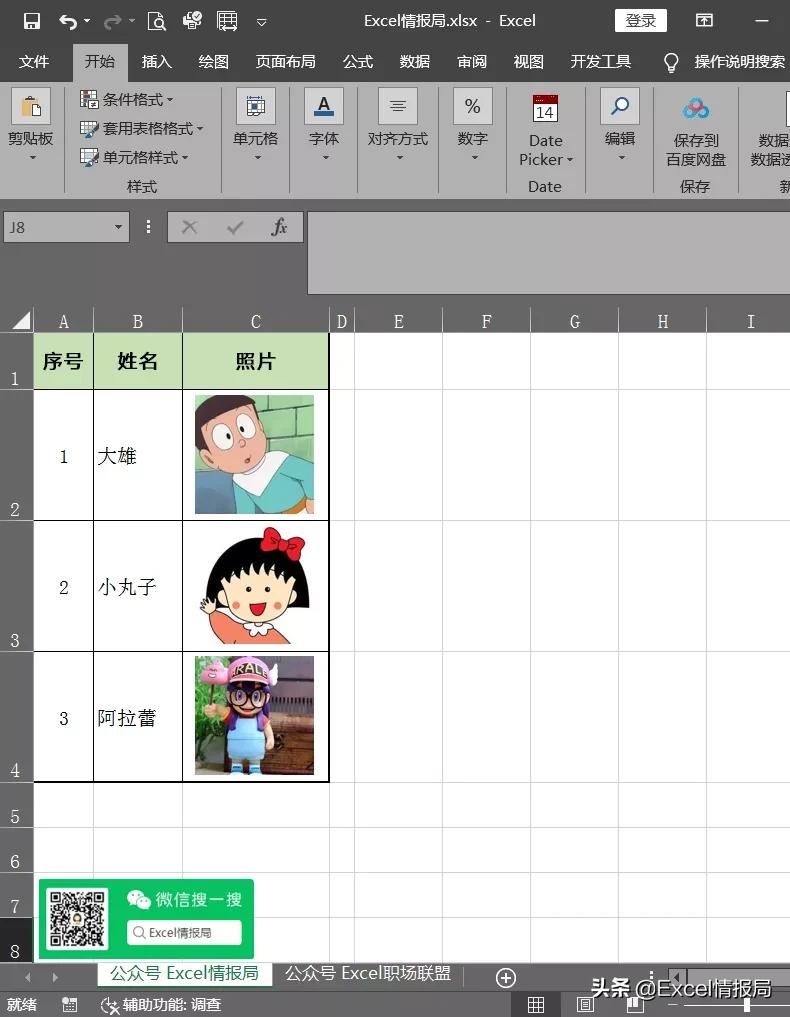The width and height of the screenshot is (790, 1017).
Task: Switch to the 审阅 ribbon tab
Action: tap(472, 62)
